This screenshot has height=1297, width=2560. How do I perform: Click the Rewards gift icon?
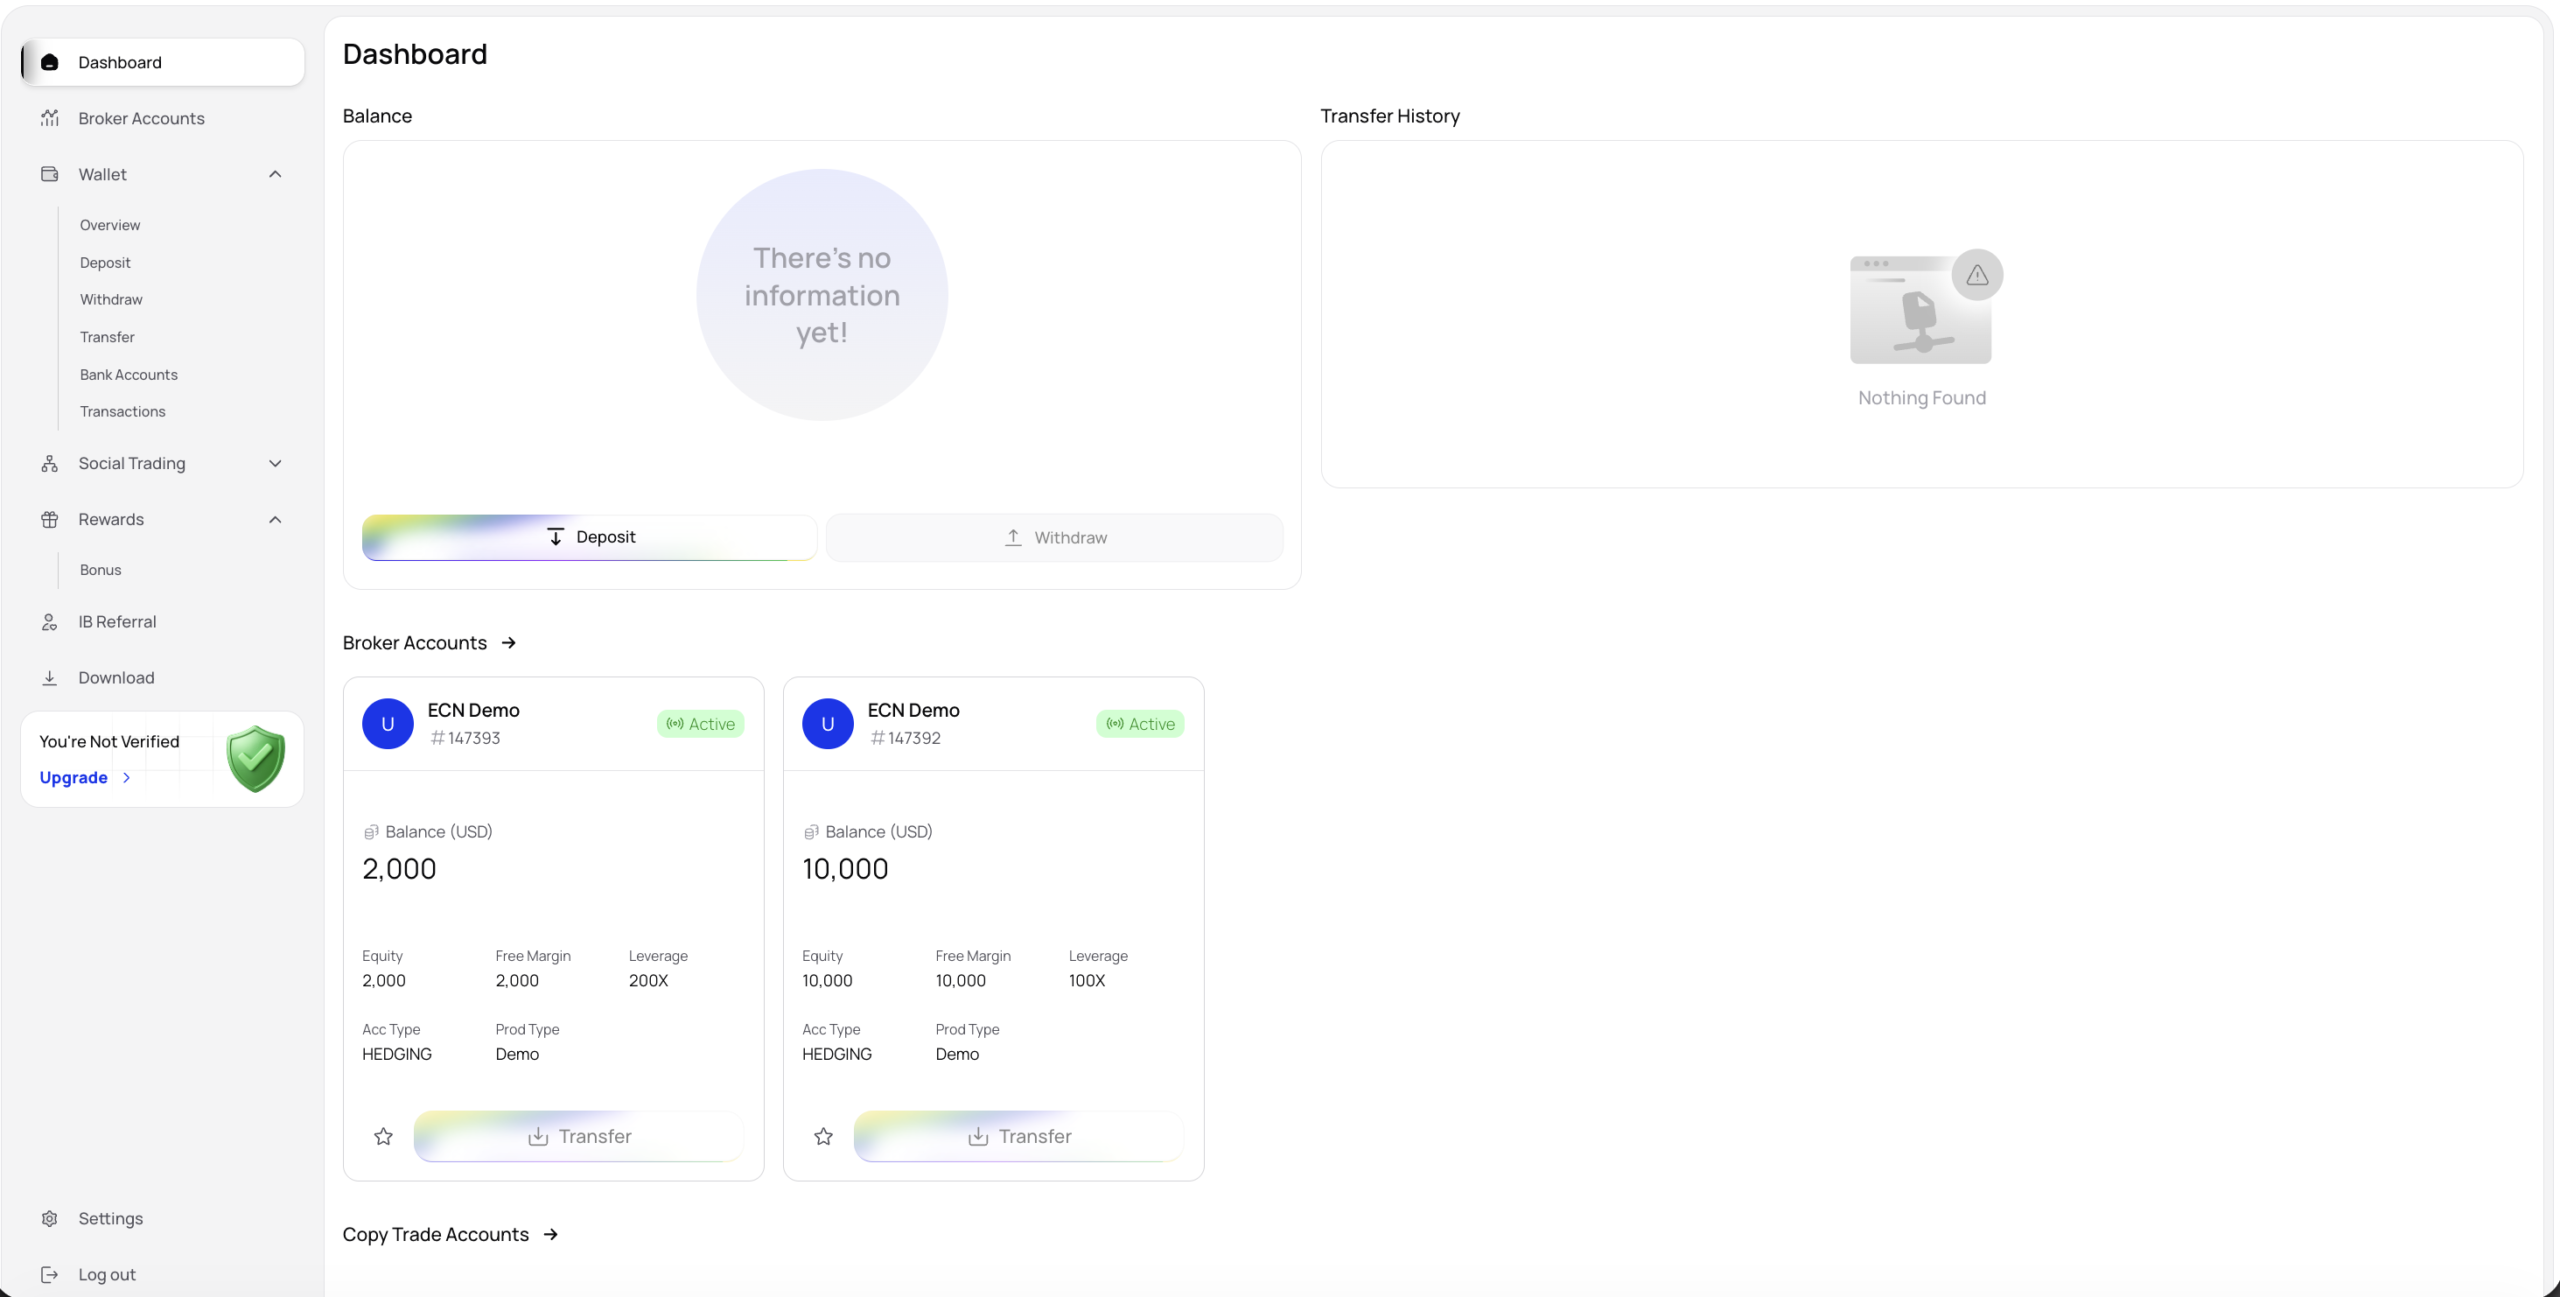(x=50, y=519)
